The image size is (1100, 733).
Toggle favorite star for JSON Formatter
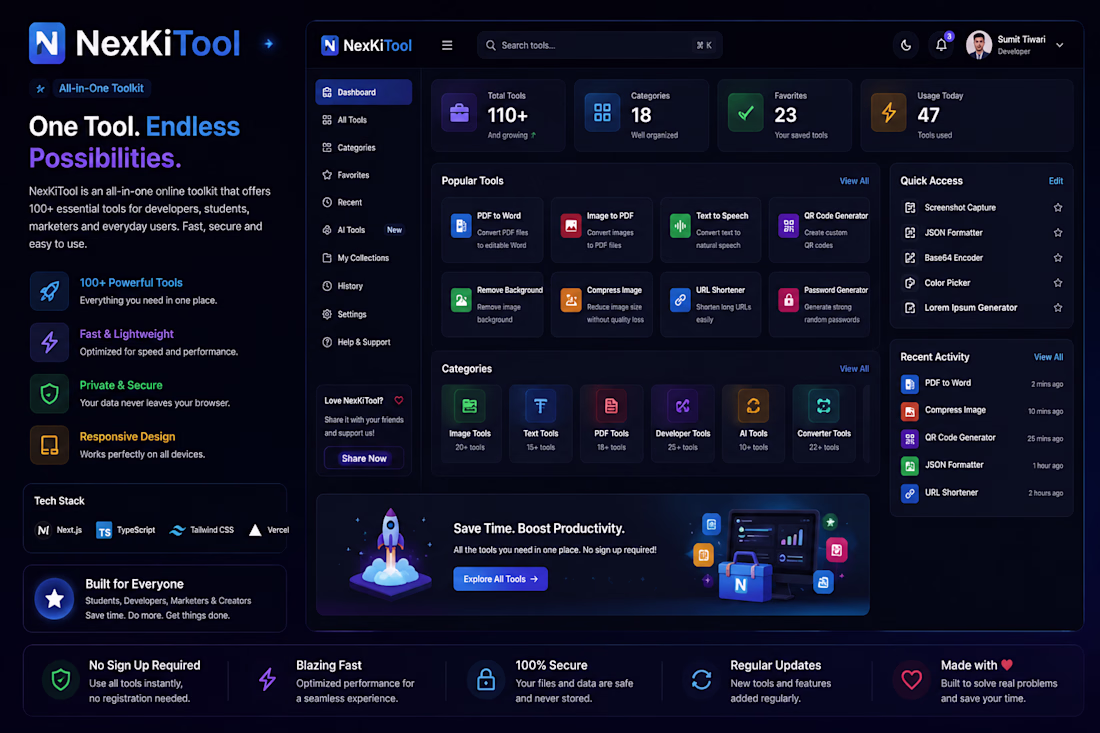(x=1057, y=233)
